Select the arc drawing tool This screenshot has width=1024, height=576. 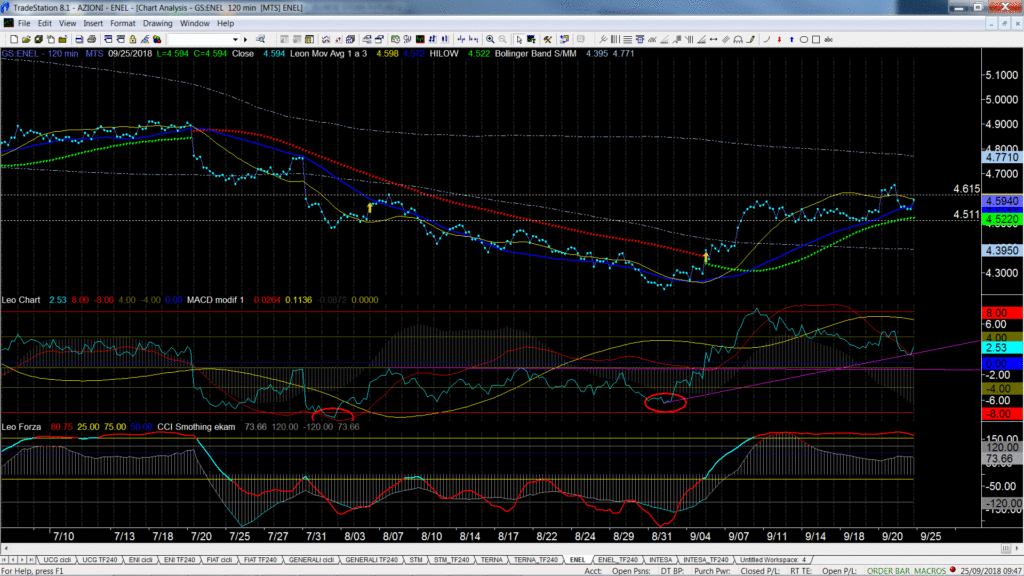point(738,40)
